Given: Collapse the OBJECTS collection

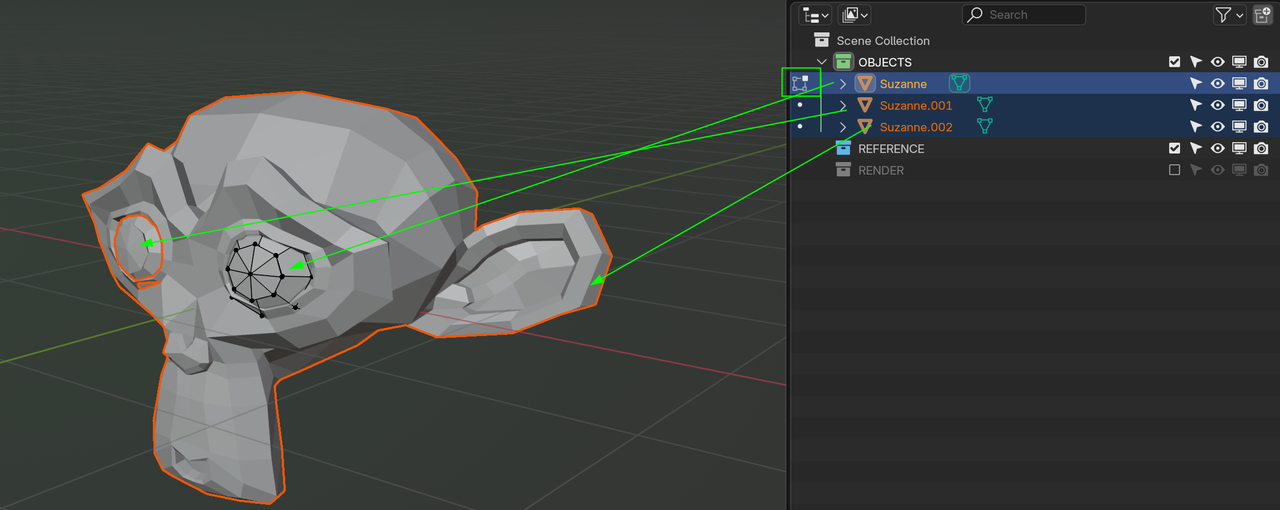Looking at the screenshot, I should coord(822,62).
